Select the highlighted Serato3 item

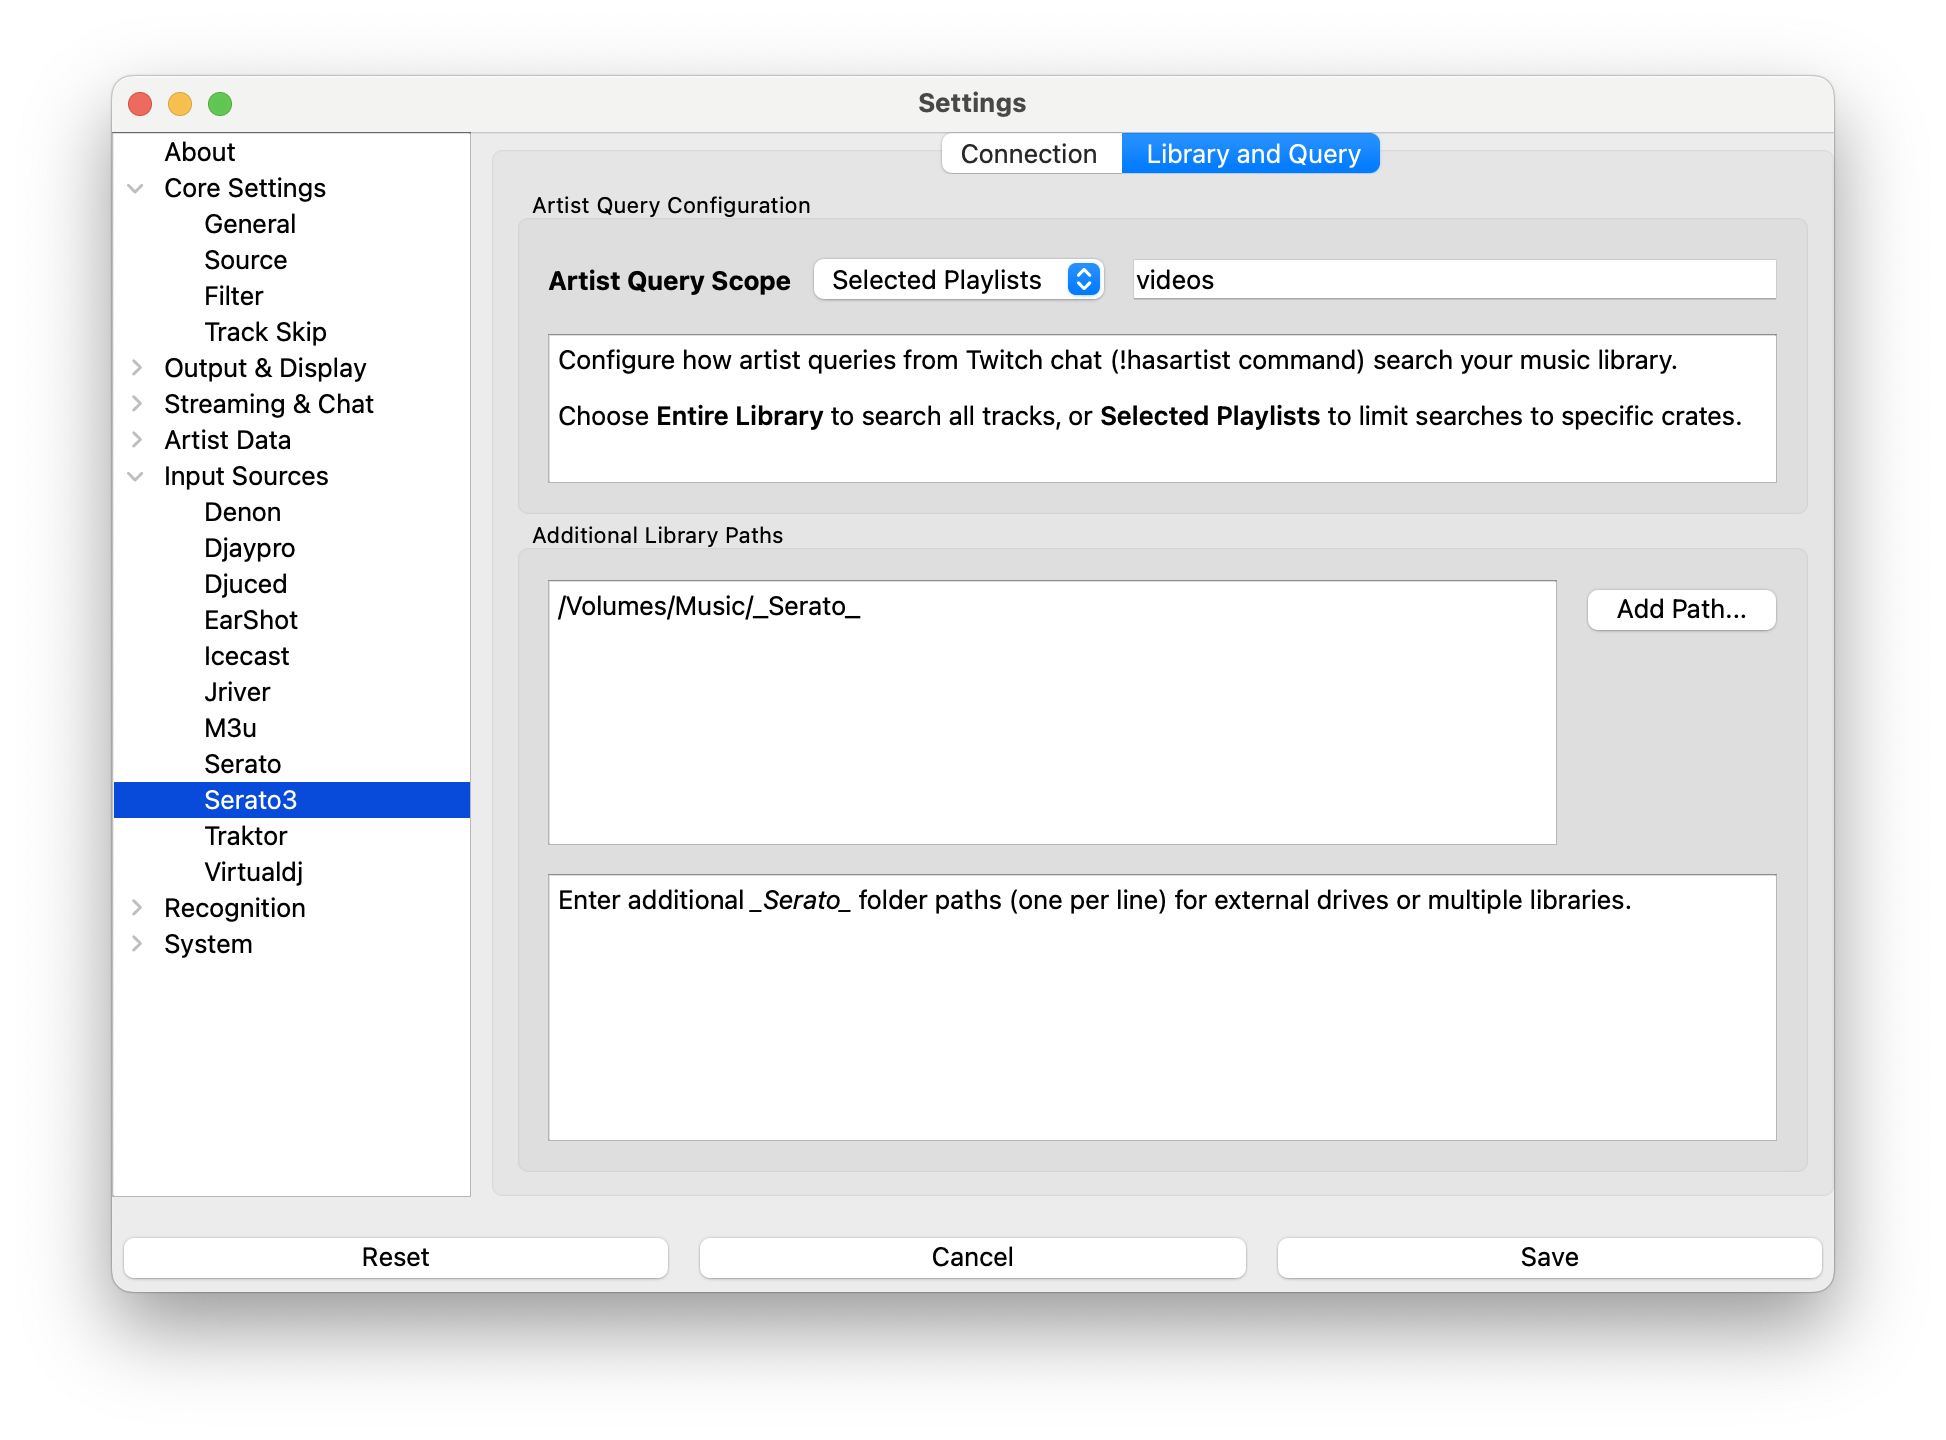(292, 800)
